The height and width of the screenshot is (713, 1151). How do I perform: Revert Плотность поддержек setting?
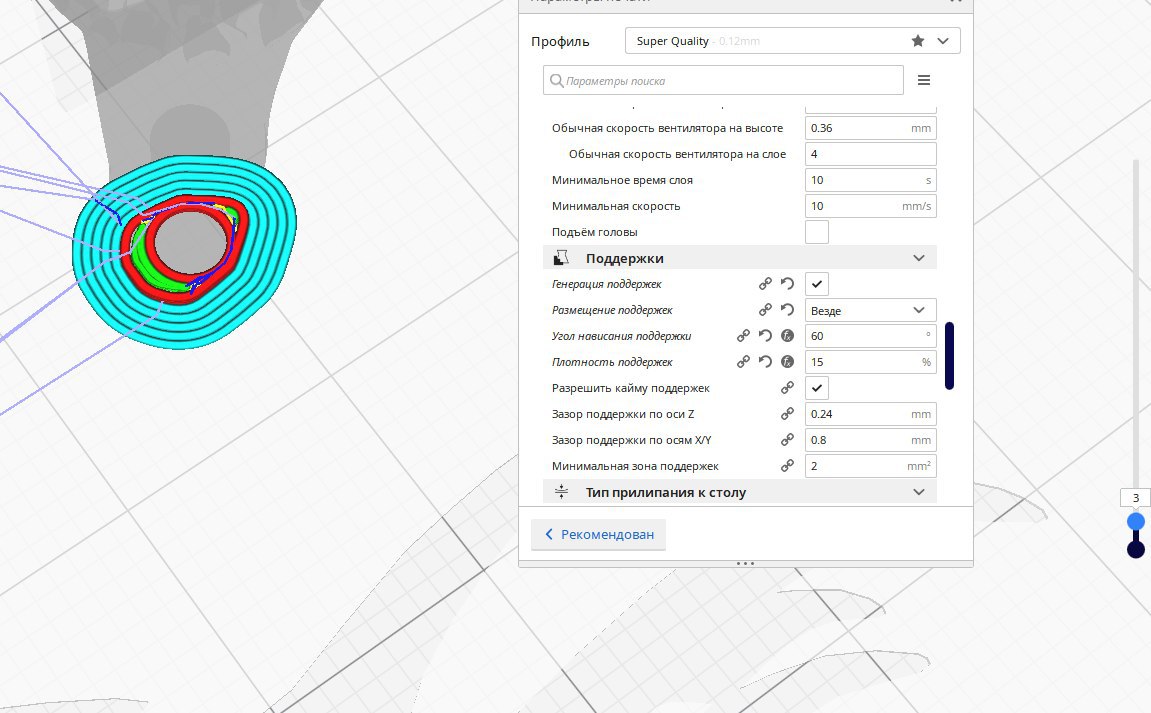[x=765, y=361]
